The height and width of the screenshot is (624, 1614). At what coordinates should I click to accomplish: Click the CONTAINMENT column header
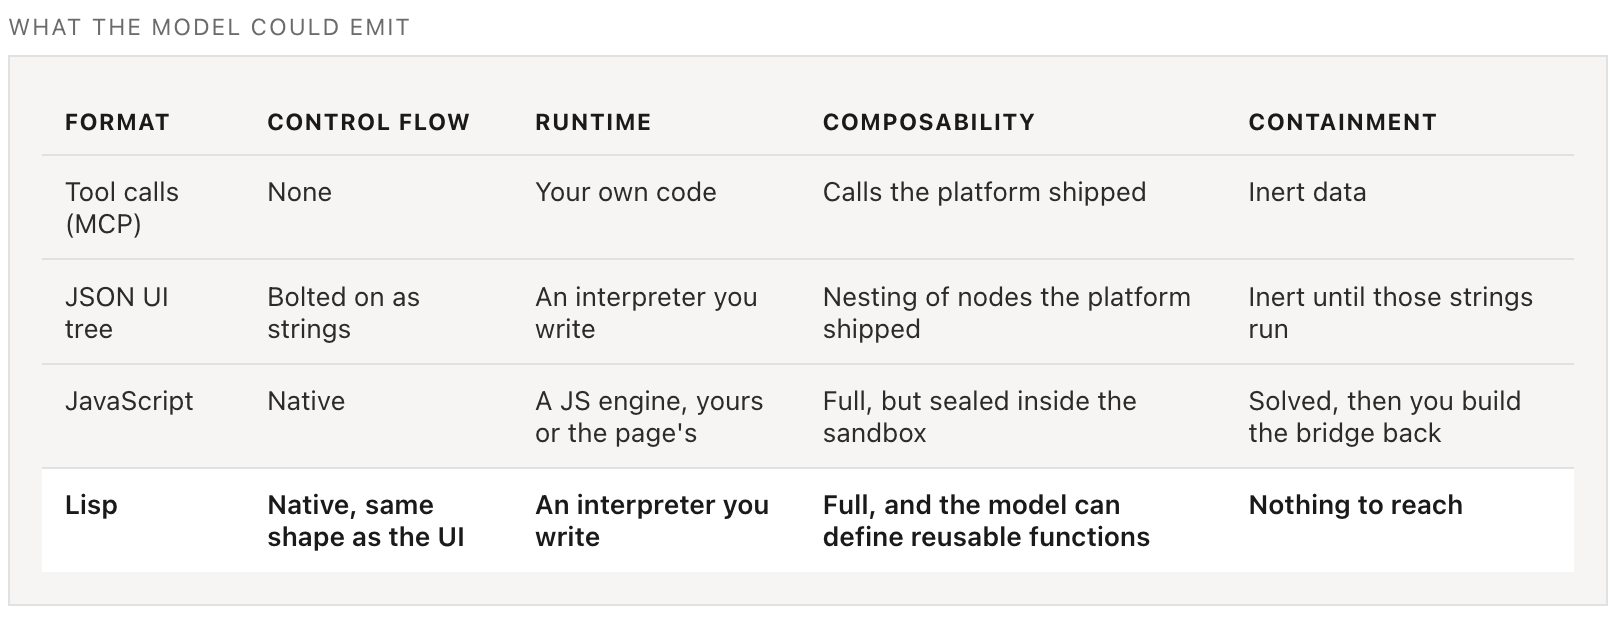click(x=1342, y=122)
